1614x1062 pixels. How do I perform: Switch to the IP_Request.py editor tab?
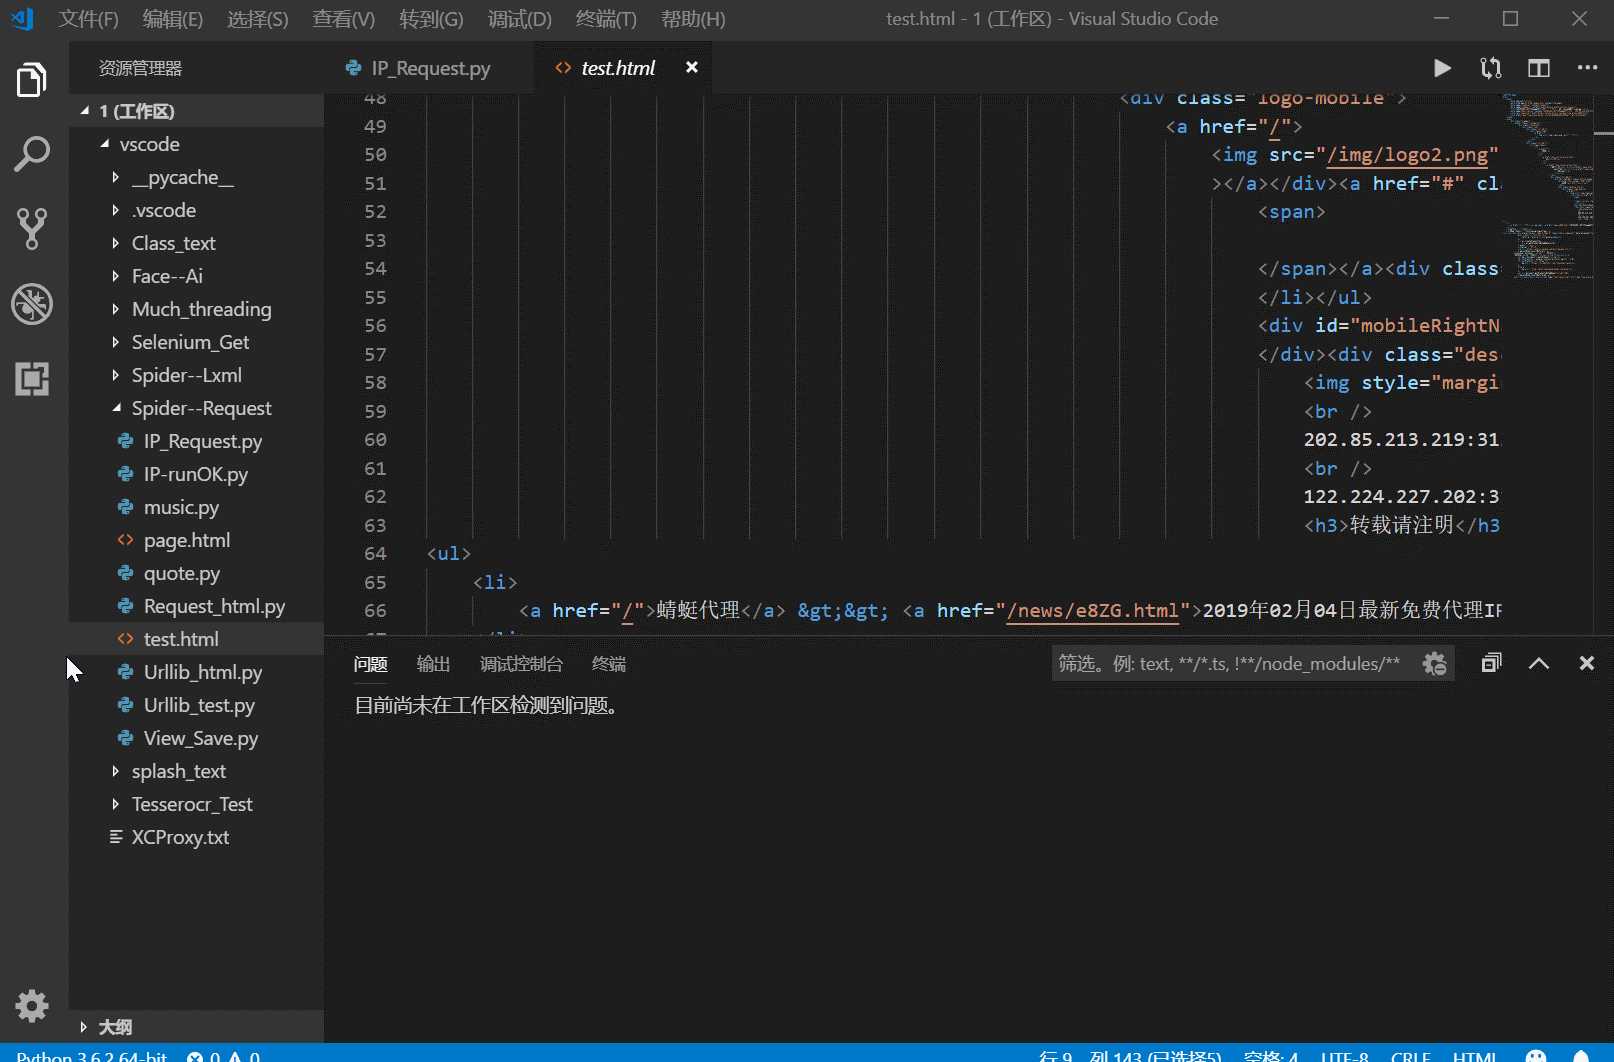(429, 68)
